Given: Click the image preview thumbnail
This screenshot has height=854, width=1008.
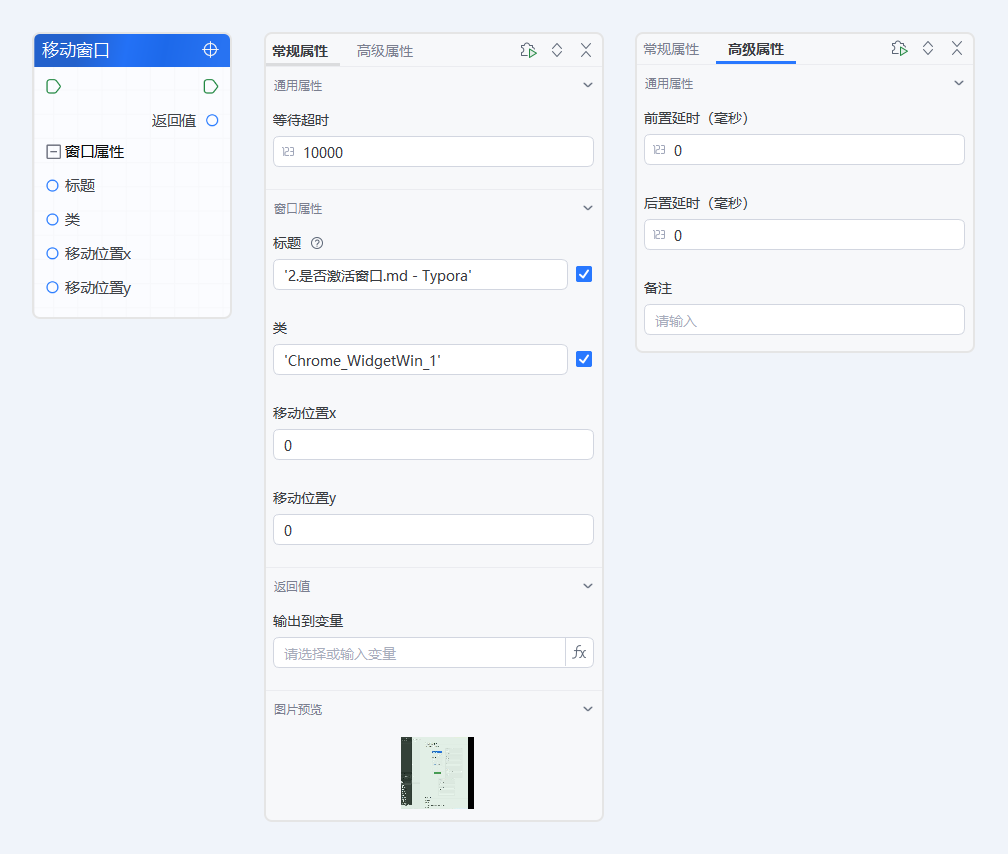Looking at the screenshot, I should (x=437, y=772).
